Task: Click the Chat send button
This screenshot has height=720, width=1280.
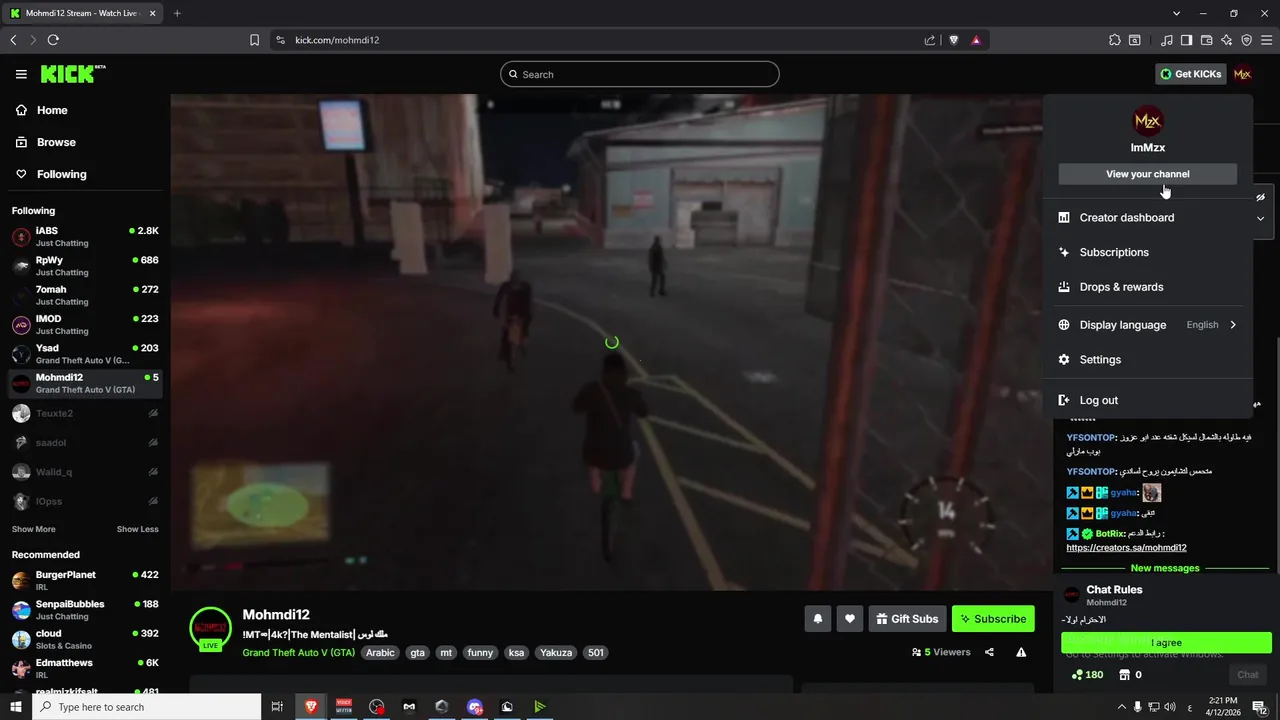Action: 1248,675
